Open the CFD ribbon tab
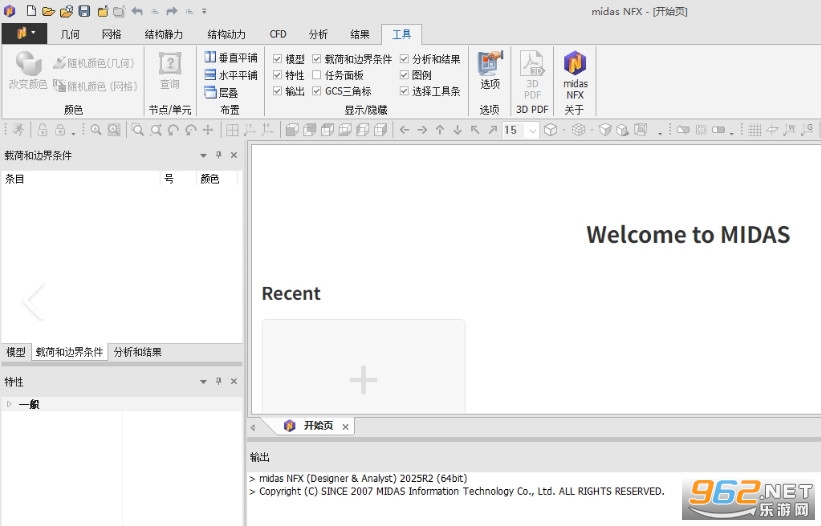The width and height of the screenshot is (821, 526). pyautogui.click(x=278, y=34)
